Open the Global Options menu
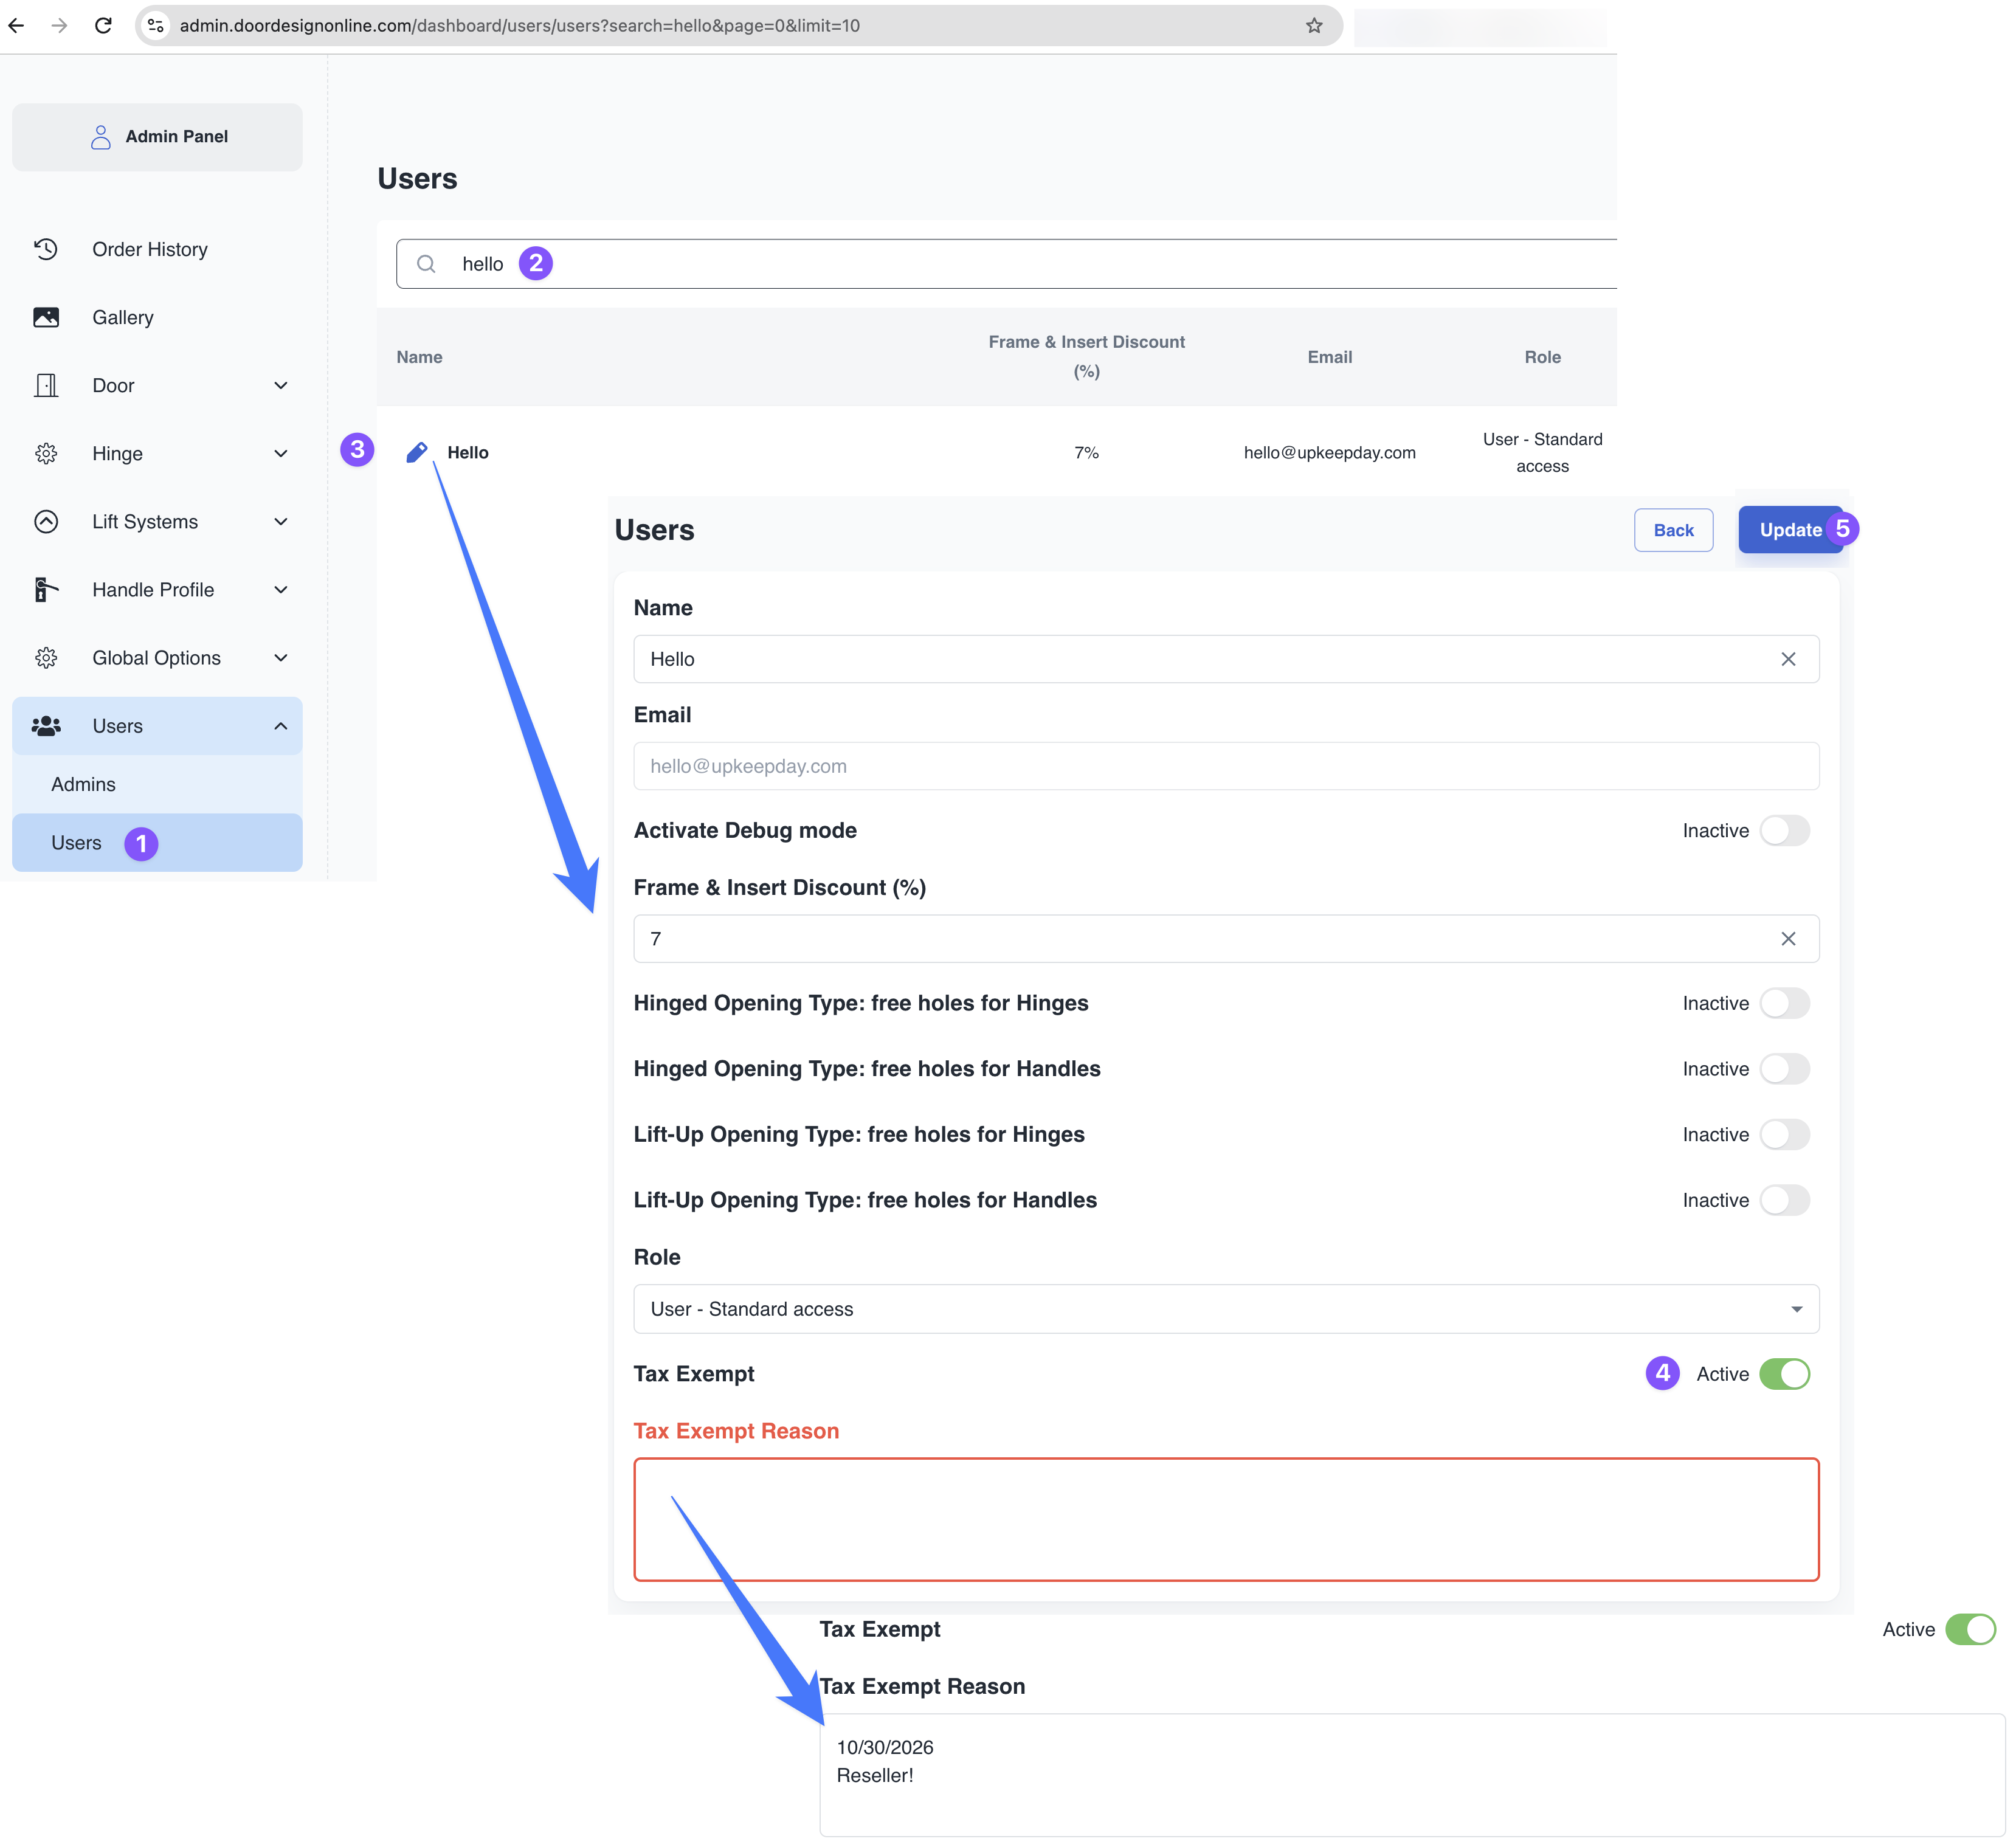This screenshot has height=1847, width=2016. tap(157, 657)
